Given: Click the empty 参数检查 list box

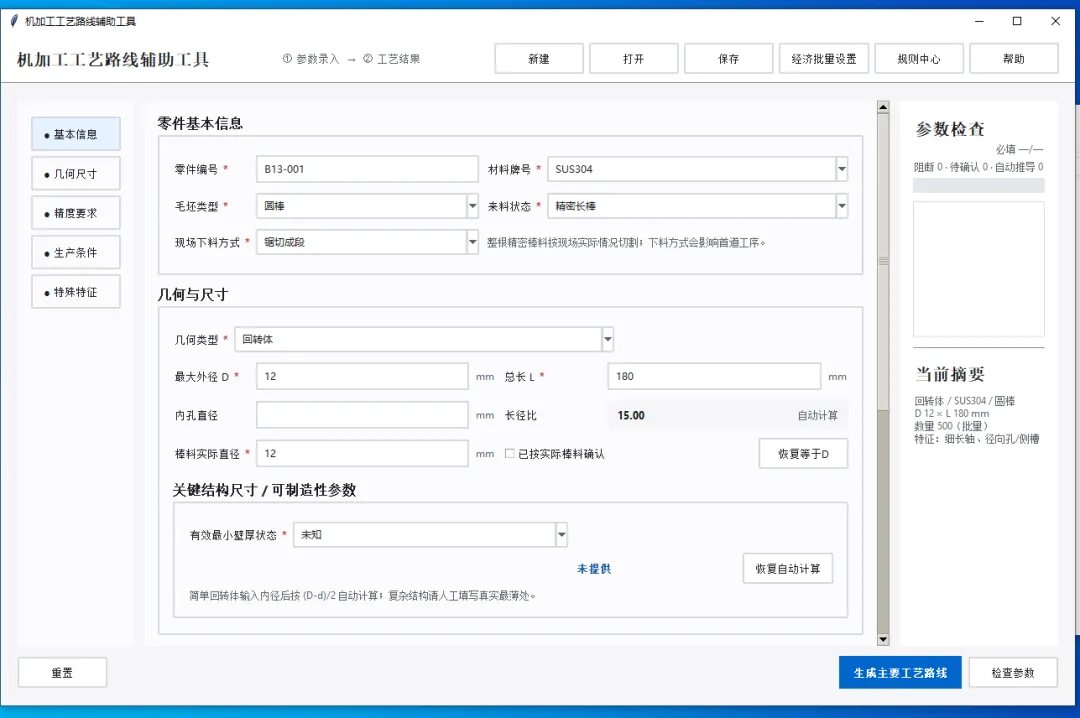Looking at the screenshot, I should pyautogui.click(x=979, y=269).
